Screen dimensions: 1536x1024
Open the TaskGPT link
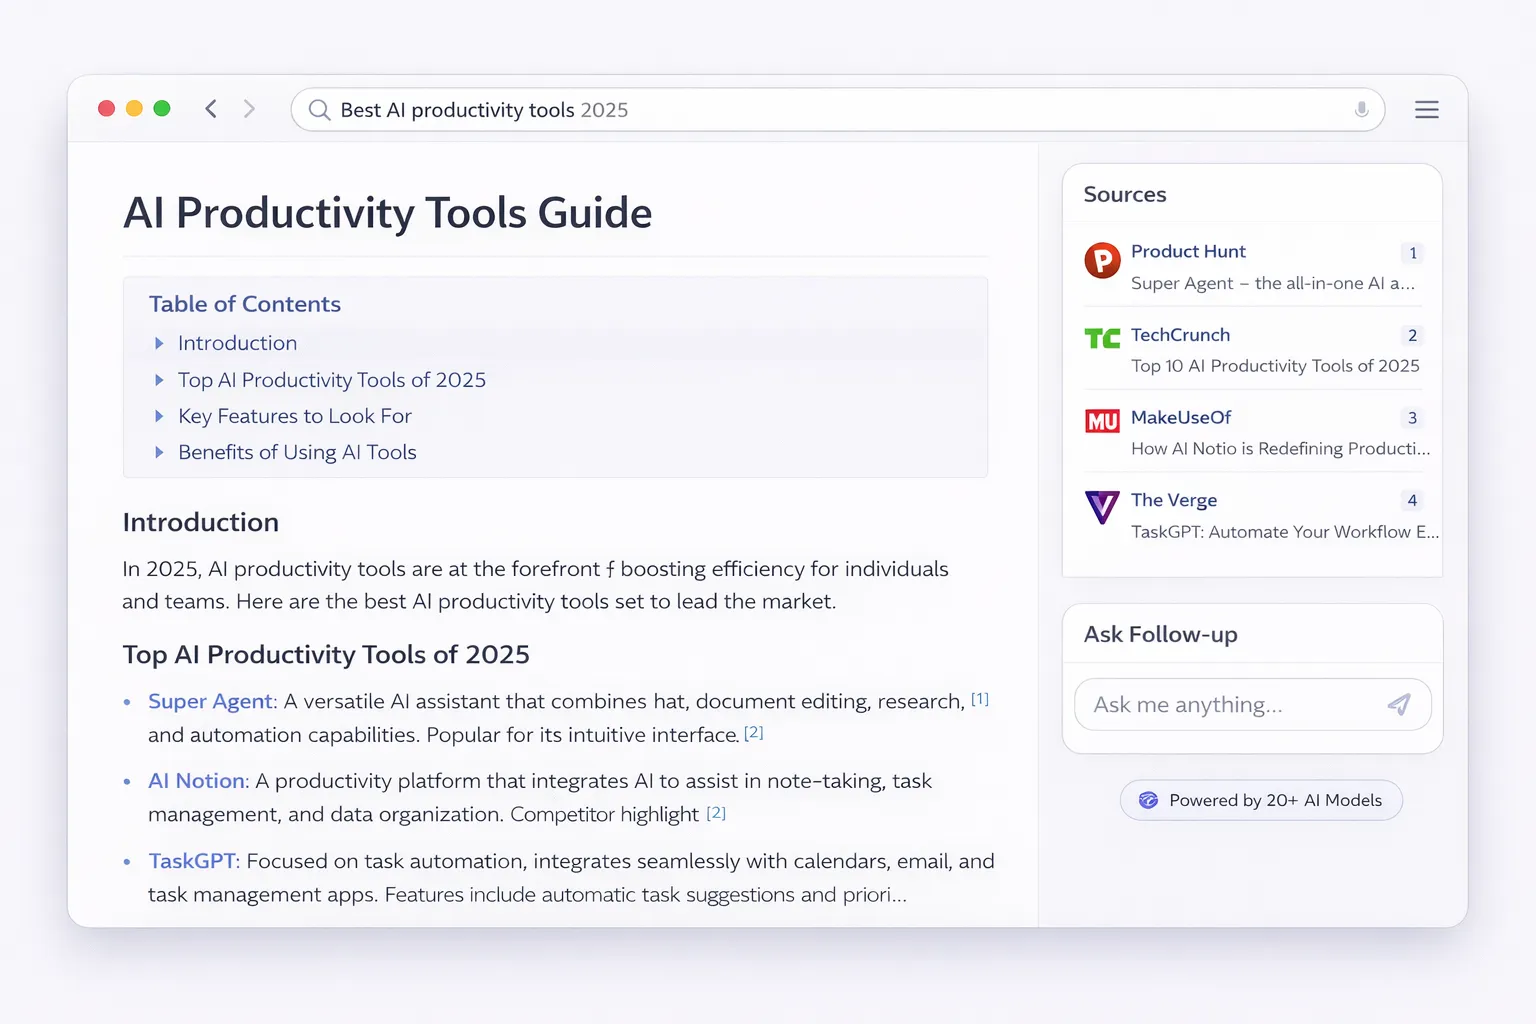point(193,861)
